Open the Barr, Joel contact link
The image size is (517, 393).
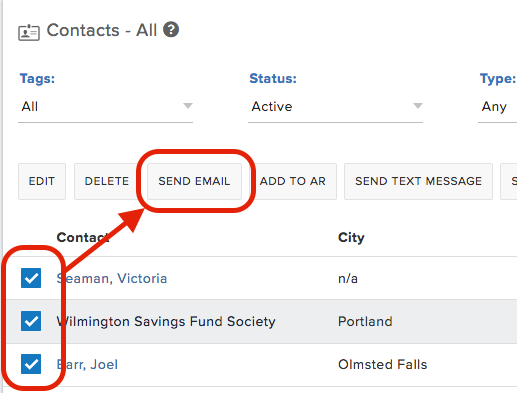pyautogui.click(x=87, y=364)
